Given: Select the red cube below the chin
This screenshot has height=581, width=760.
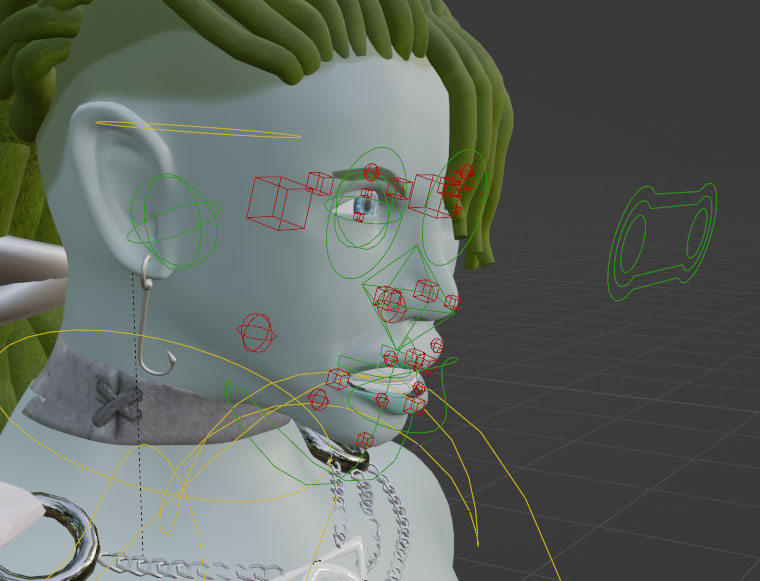Looking at the screenshot, I should point(365,440).
